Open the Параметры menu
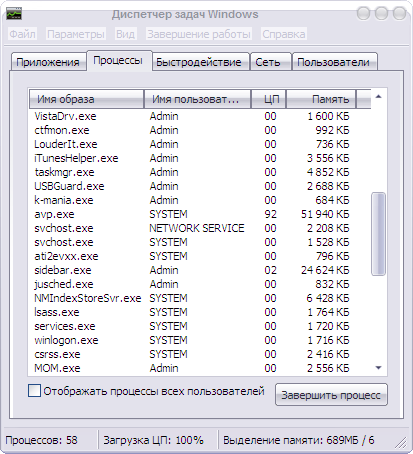The image size is (413, 454). (76, 34)
